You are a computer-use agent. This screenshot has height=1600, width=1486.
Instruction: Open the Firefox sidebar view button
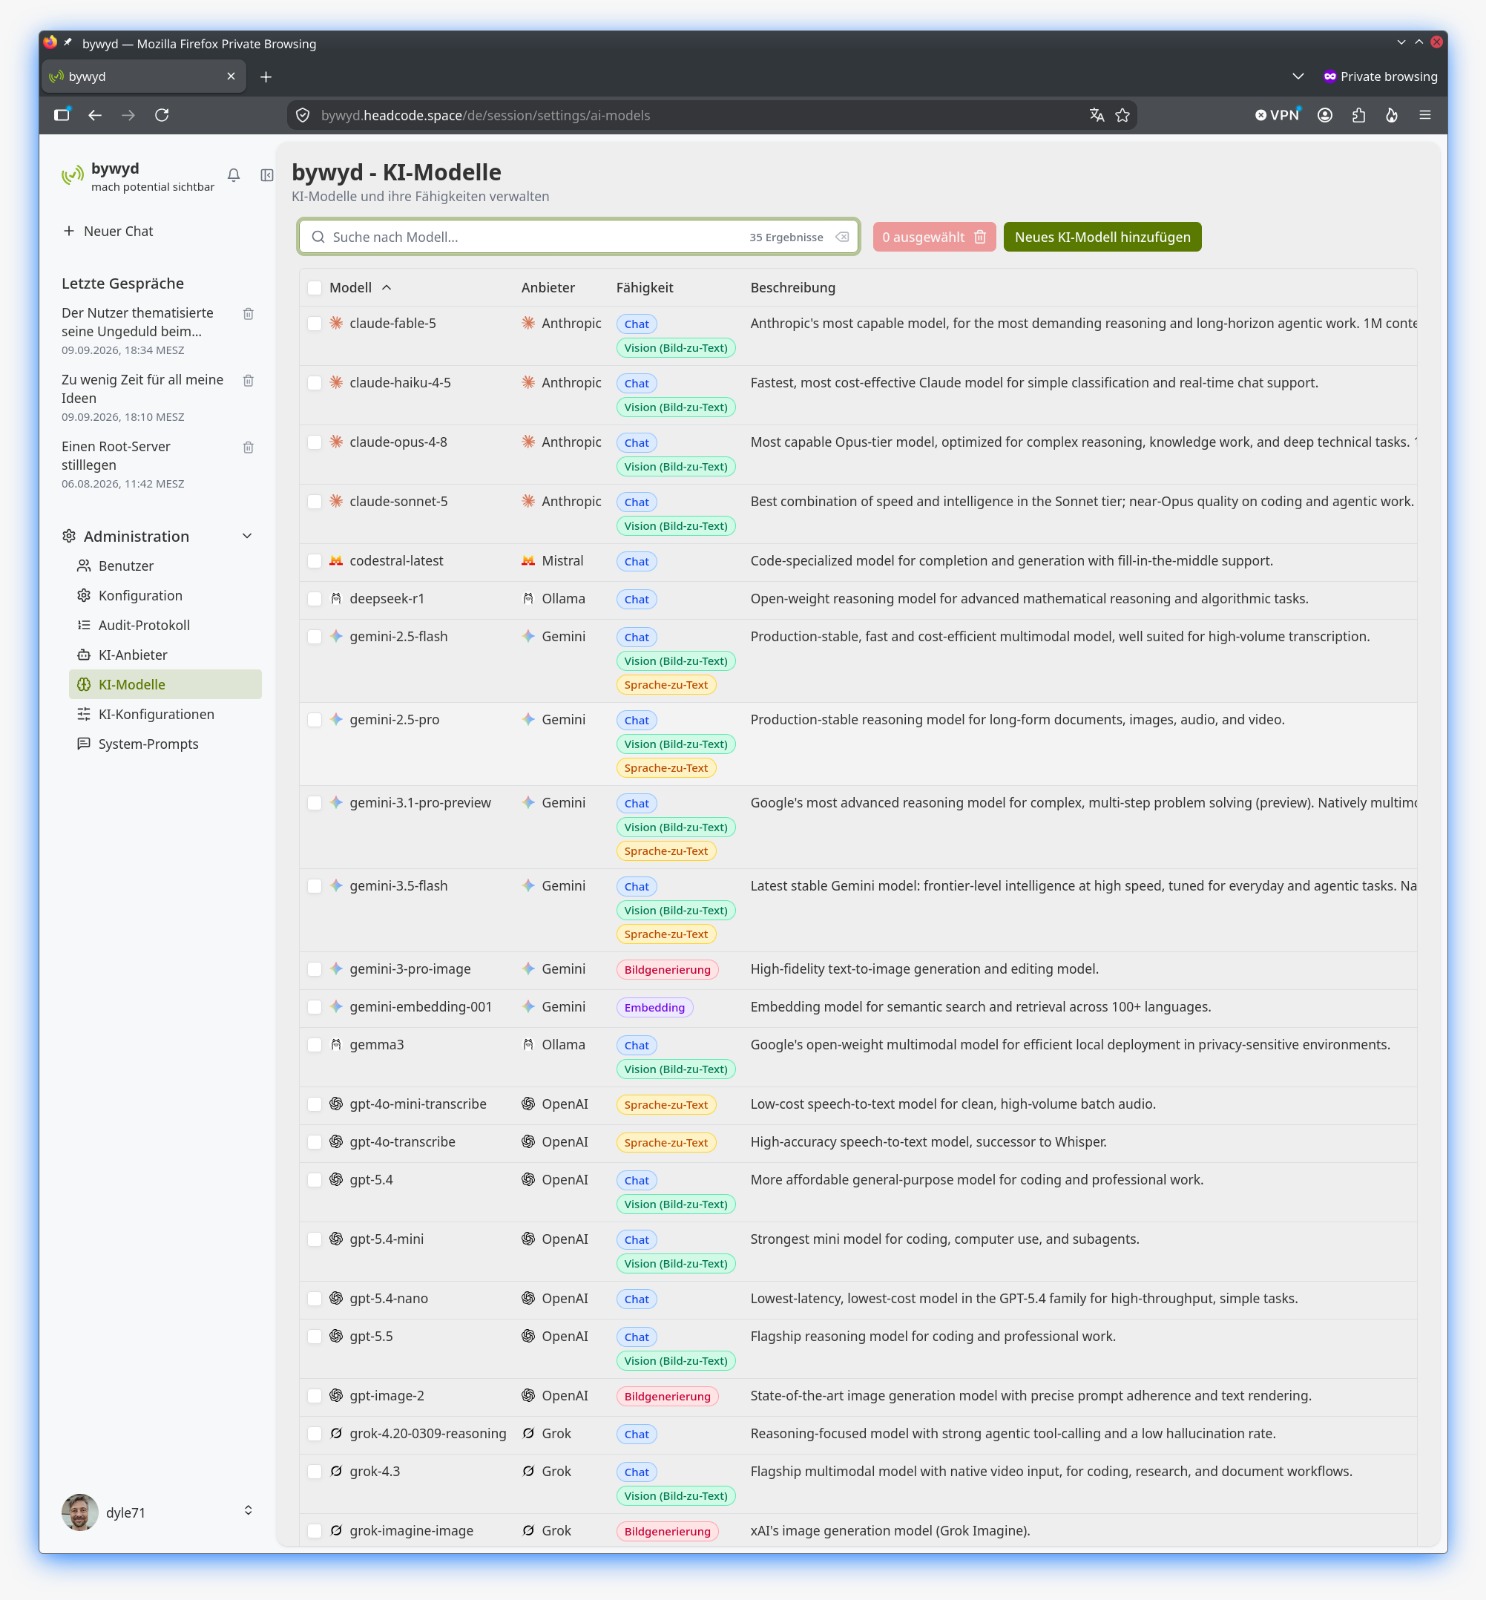pos(62,115)
